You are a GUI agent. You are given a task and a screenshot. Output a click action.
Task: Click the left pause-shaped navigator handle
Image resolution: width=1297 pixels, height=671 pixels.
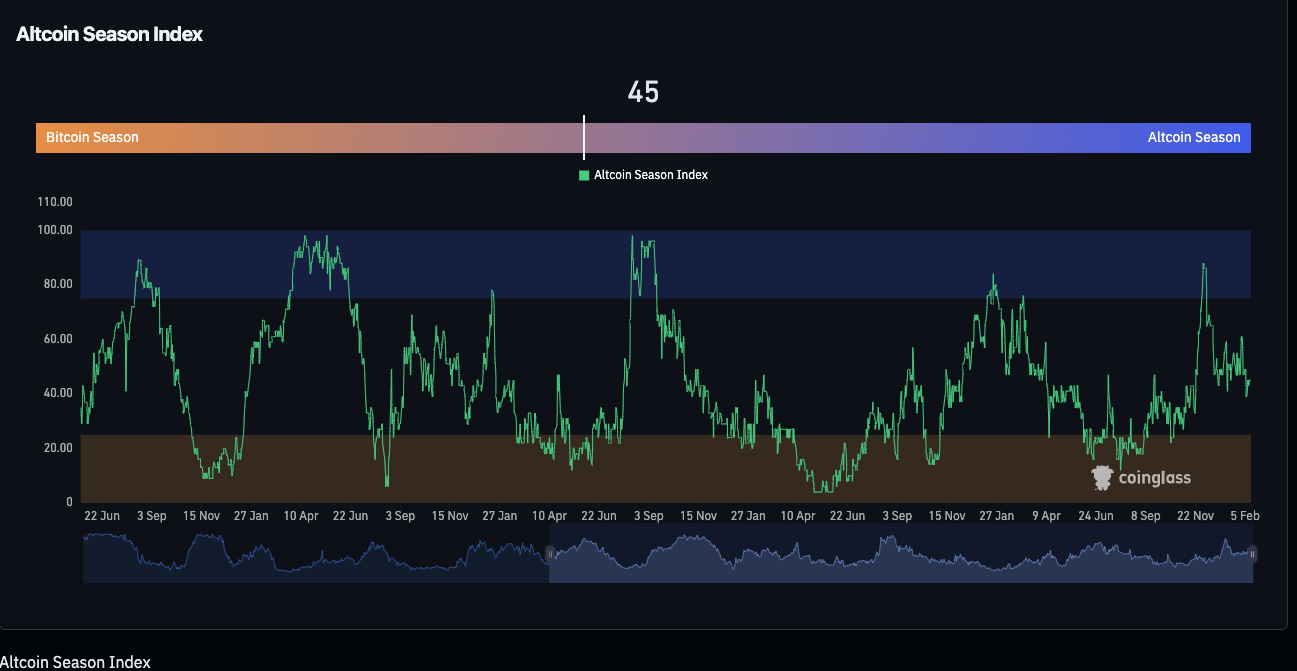point(550,553)
